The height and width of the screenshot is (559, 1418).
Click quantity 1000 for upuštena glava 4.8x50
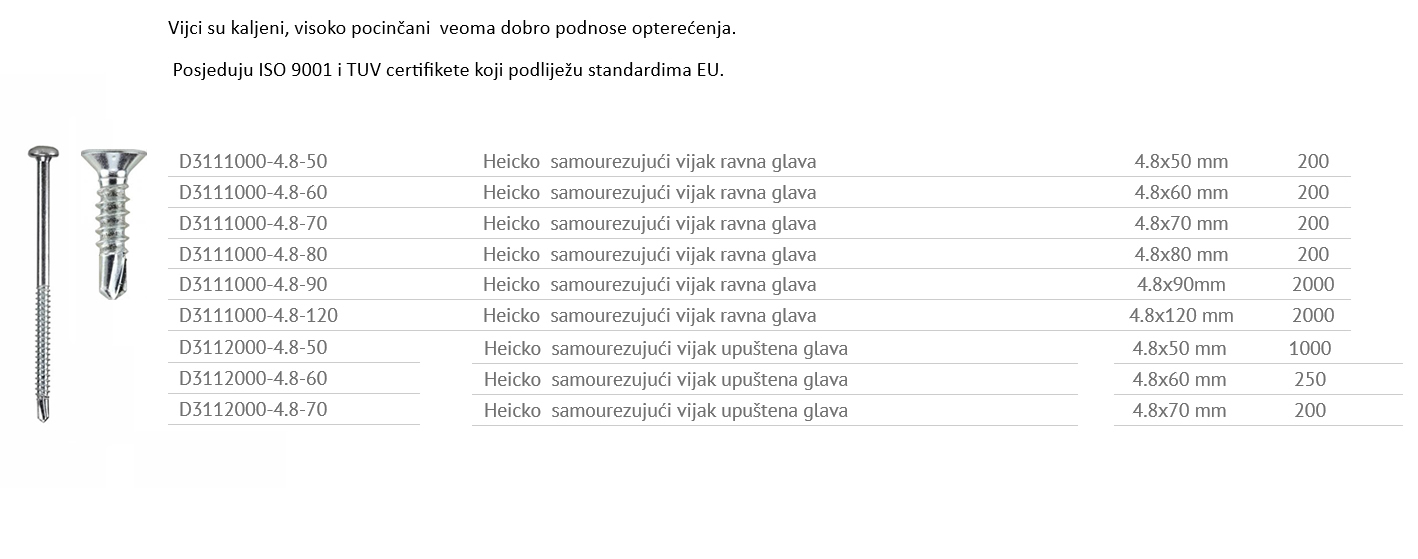point(1311,348)
